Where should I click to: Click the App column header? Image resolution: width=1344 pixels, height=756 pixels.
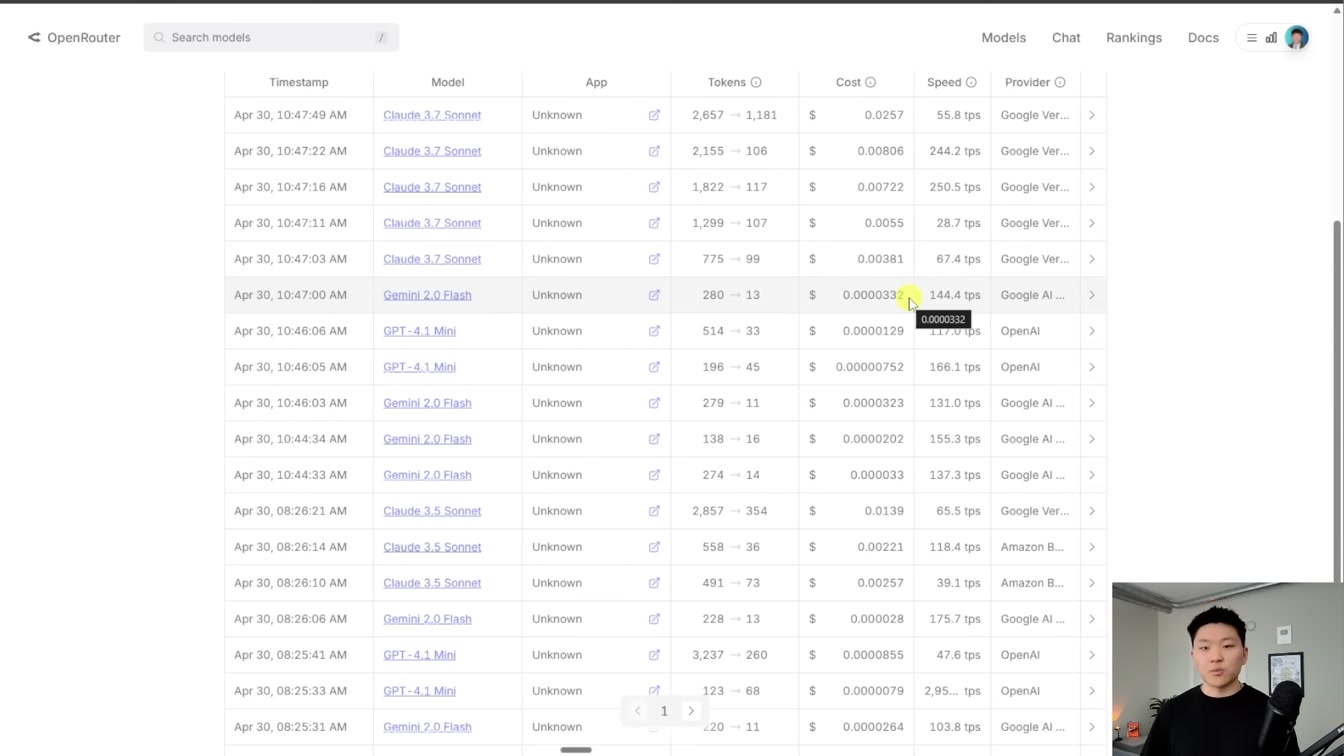coord(596,82)
